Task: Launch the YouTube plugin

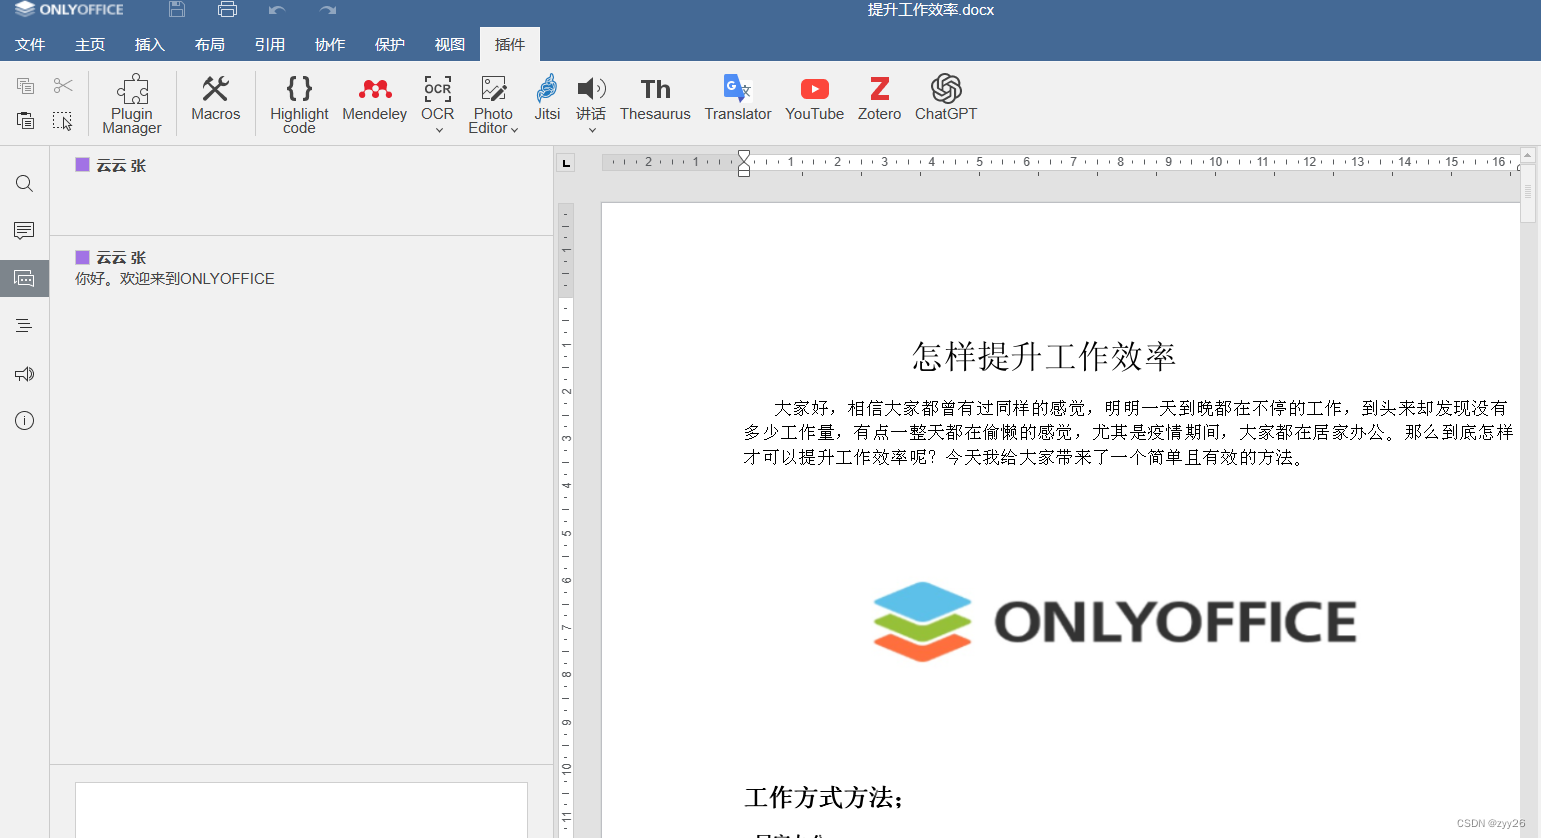Action: click(815, 98)
